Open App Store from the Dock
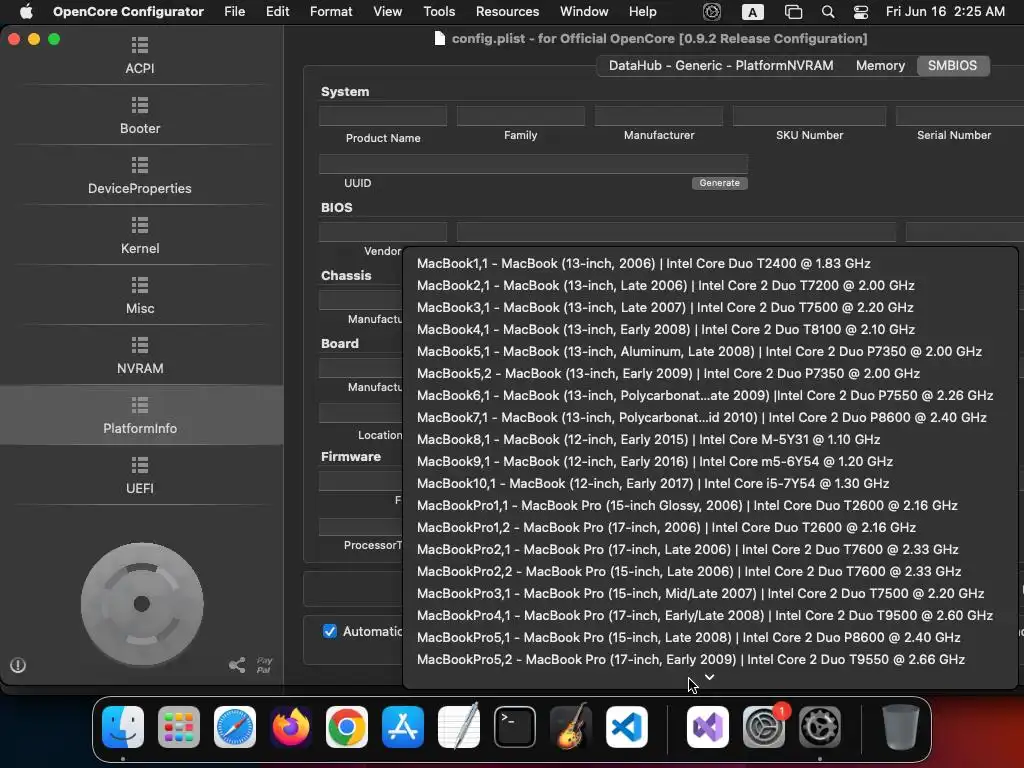 402,727
